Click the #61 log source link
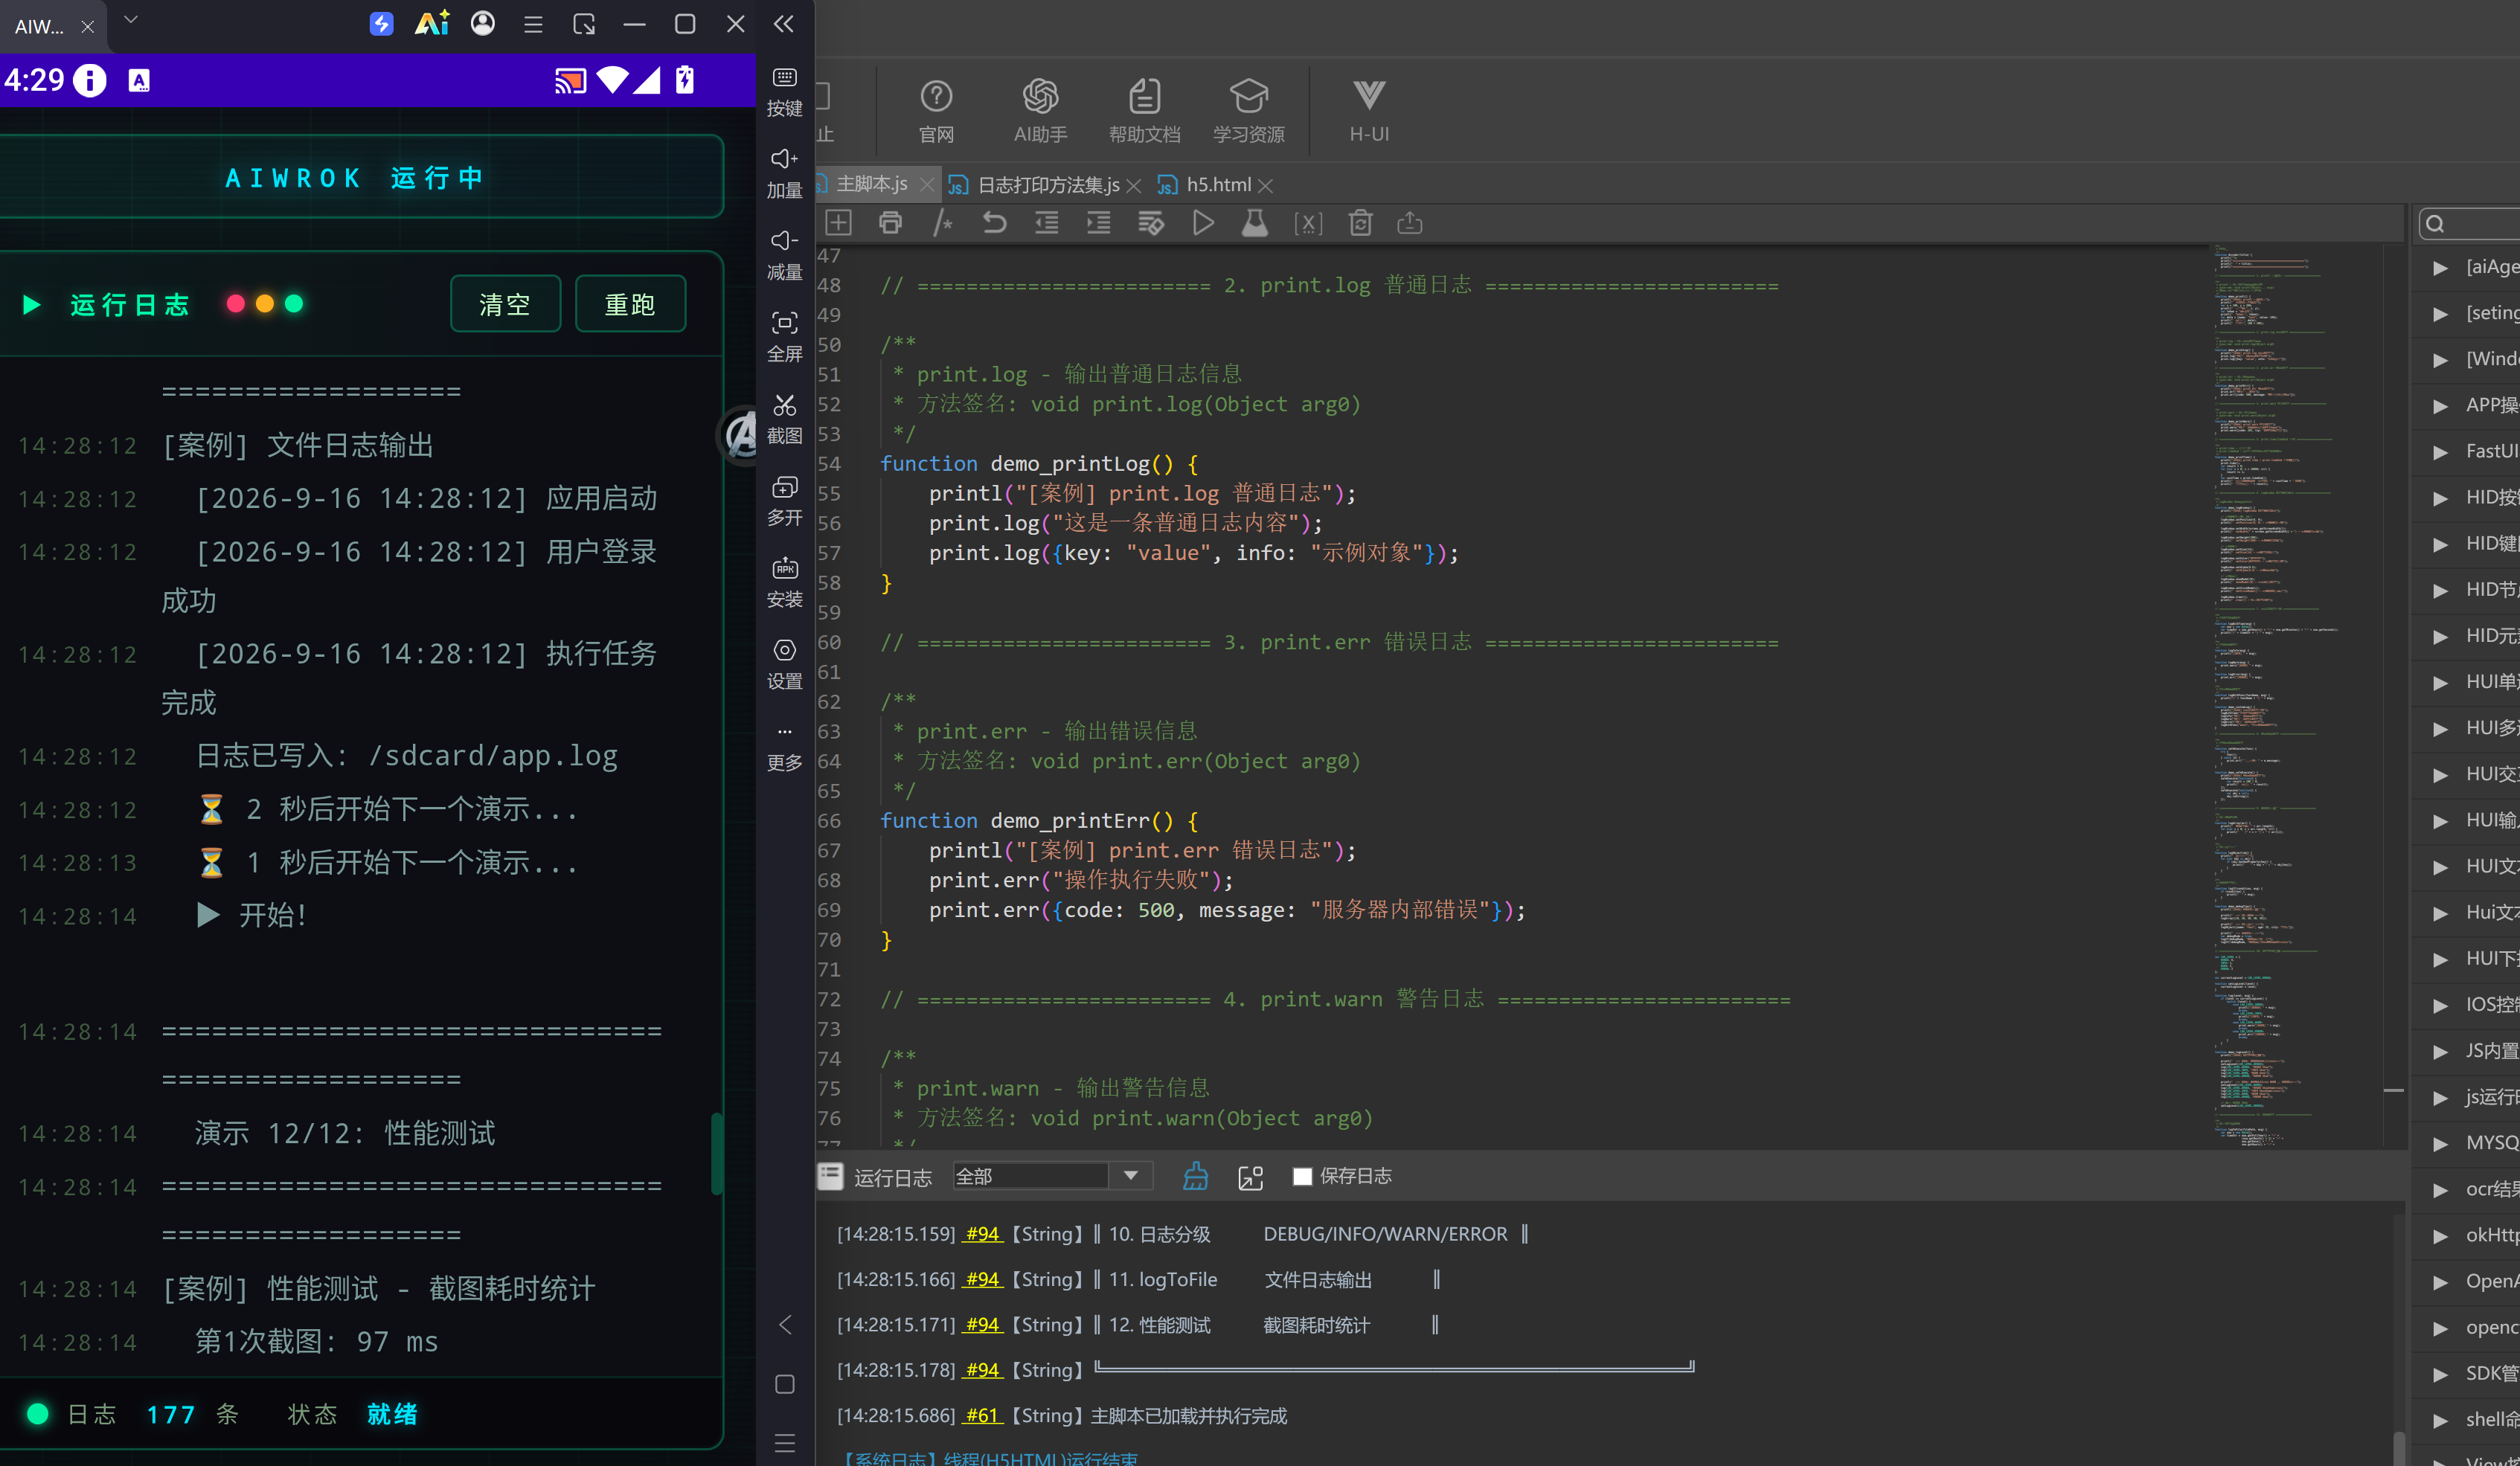Screen dimensions: 2520x1466 [x=982, y=1415]
